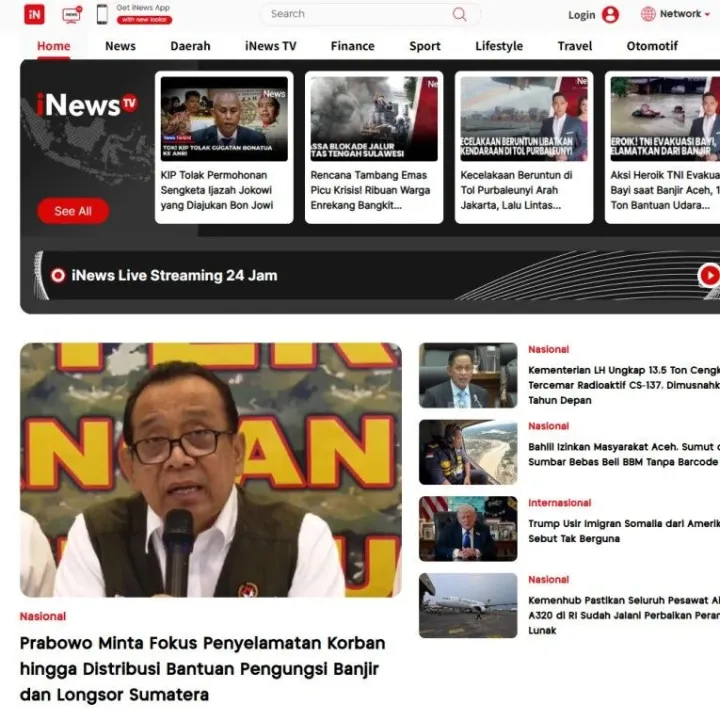Open the iNews TV monitor icon
The height and width of the screenshot is (720, 720).
coord(72,15)
